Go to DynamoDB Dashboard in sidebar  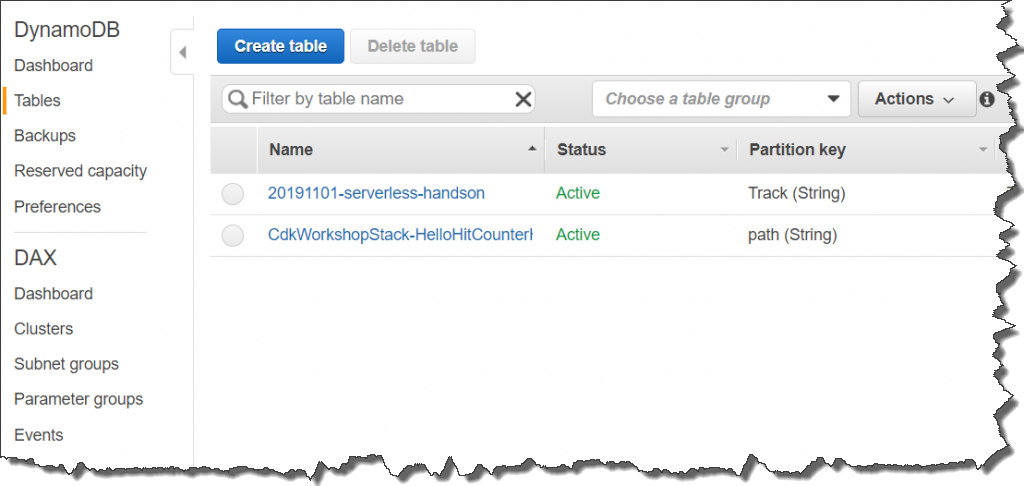pos(54,65)
